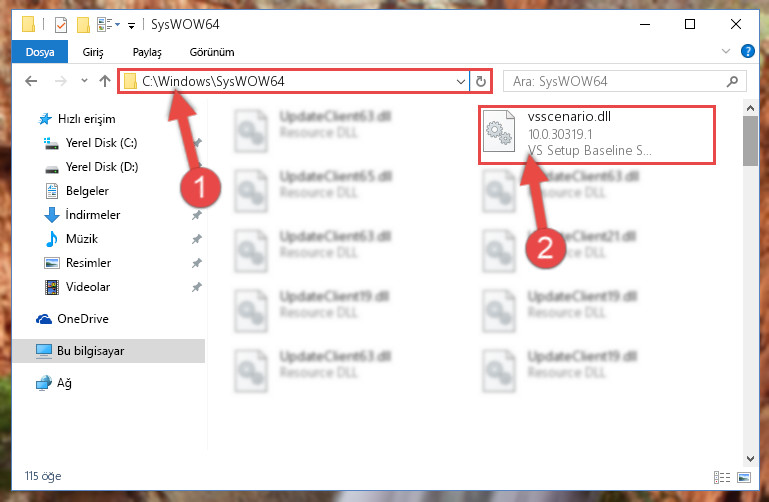769x502 pixels.
Task: Expand the ribbon with the chevron
Action: click(x=726, y=51)
